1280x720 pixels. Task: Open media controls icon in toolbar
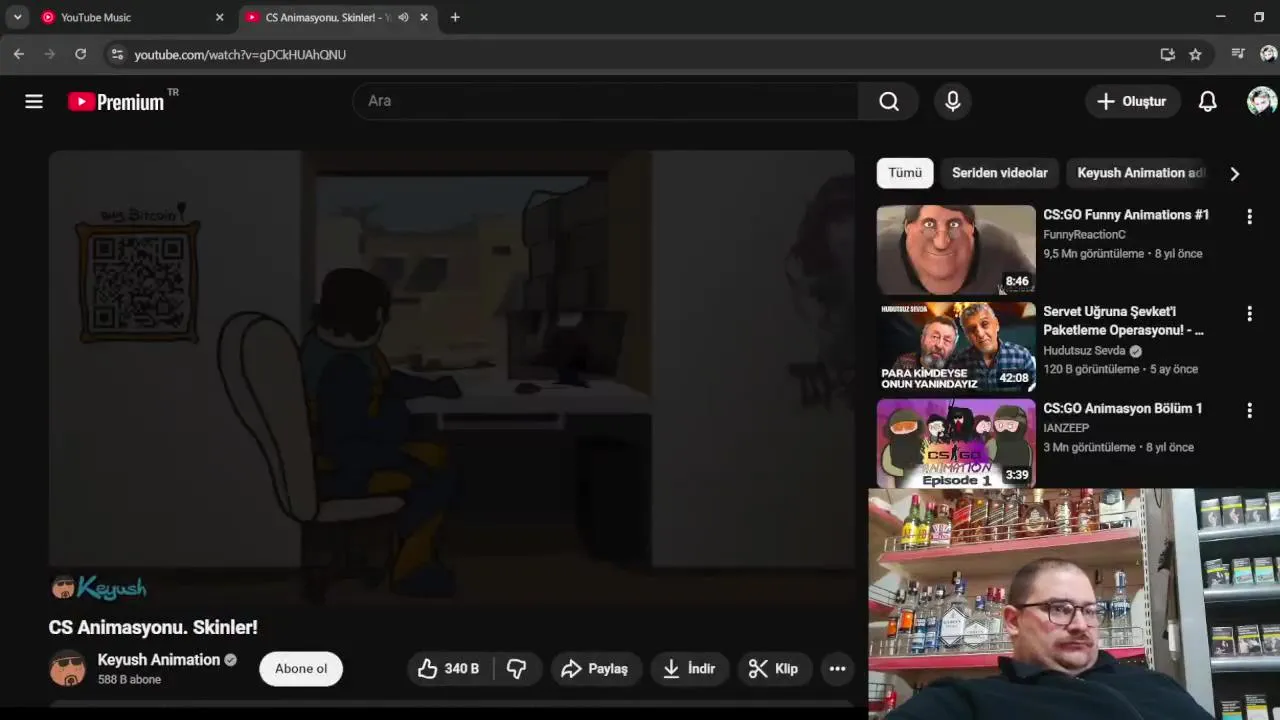point(1238,54)
